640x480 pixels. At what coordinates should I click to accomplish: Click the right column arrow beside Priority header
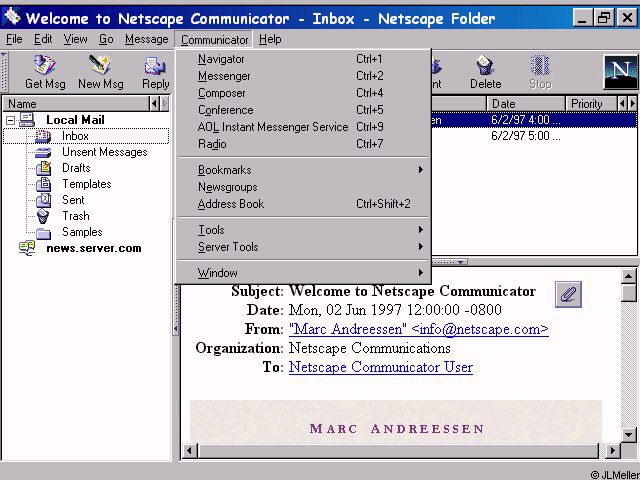632,104
